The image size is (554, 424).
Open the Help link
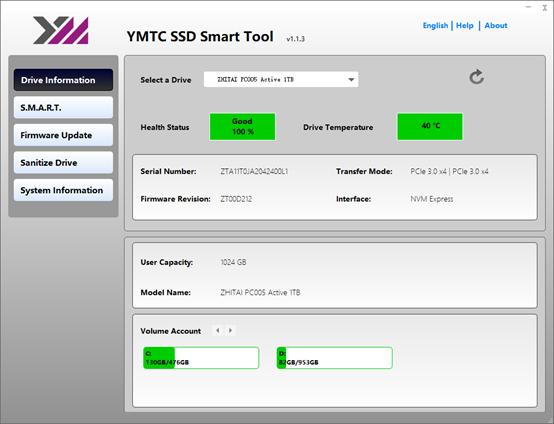(x=465, y=25)
